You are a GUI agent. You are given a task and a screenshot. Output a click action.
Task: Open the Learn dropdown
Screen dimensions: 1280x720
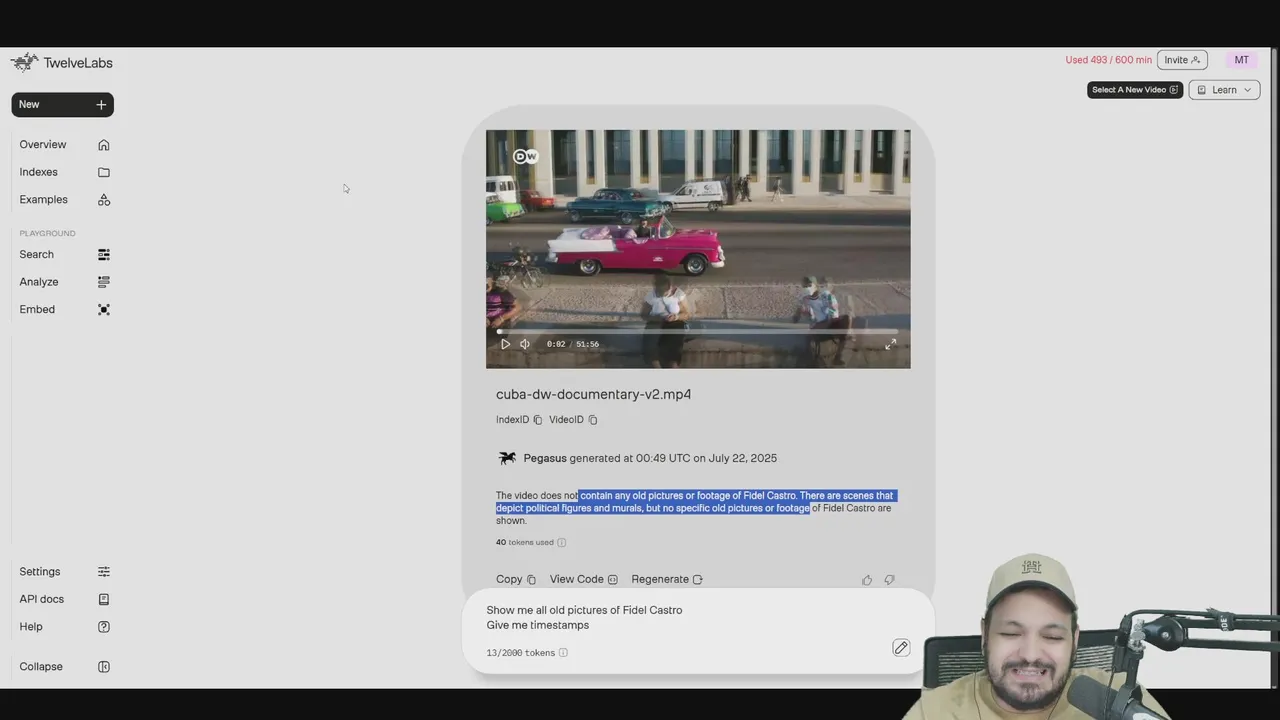(1224, 90)
